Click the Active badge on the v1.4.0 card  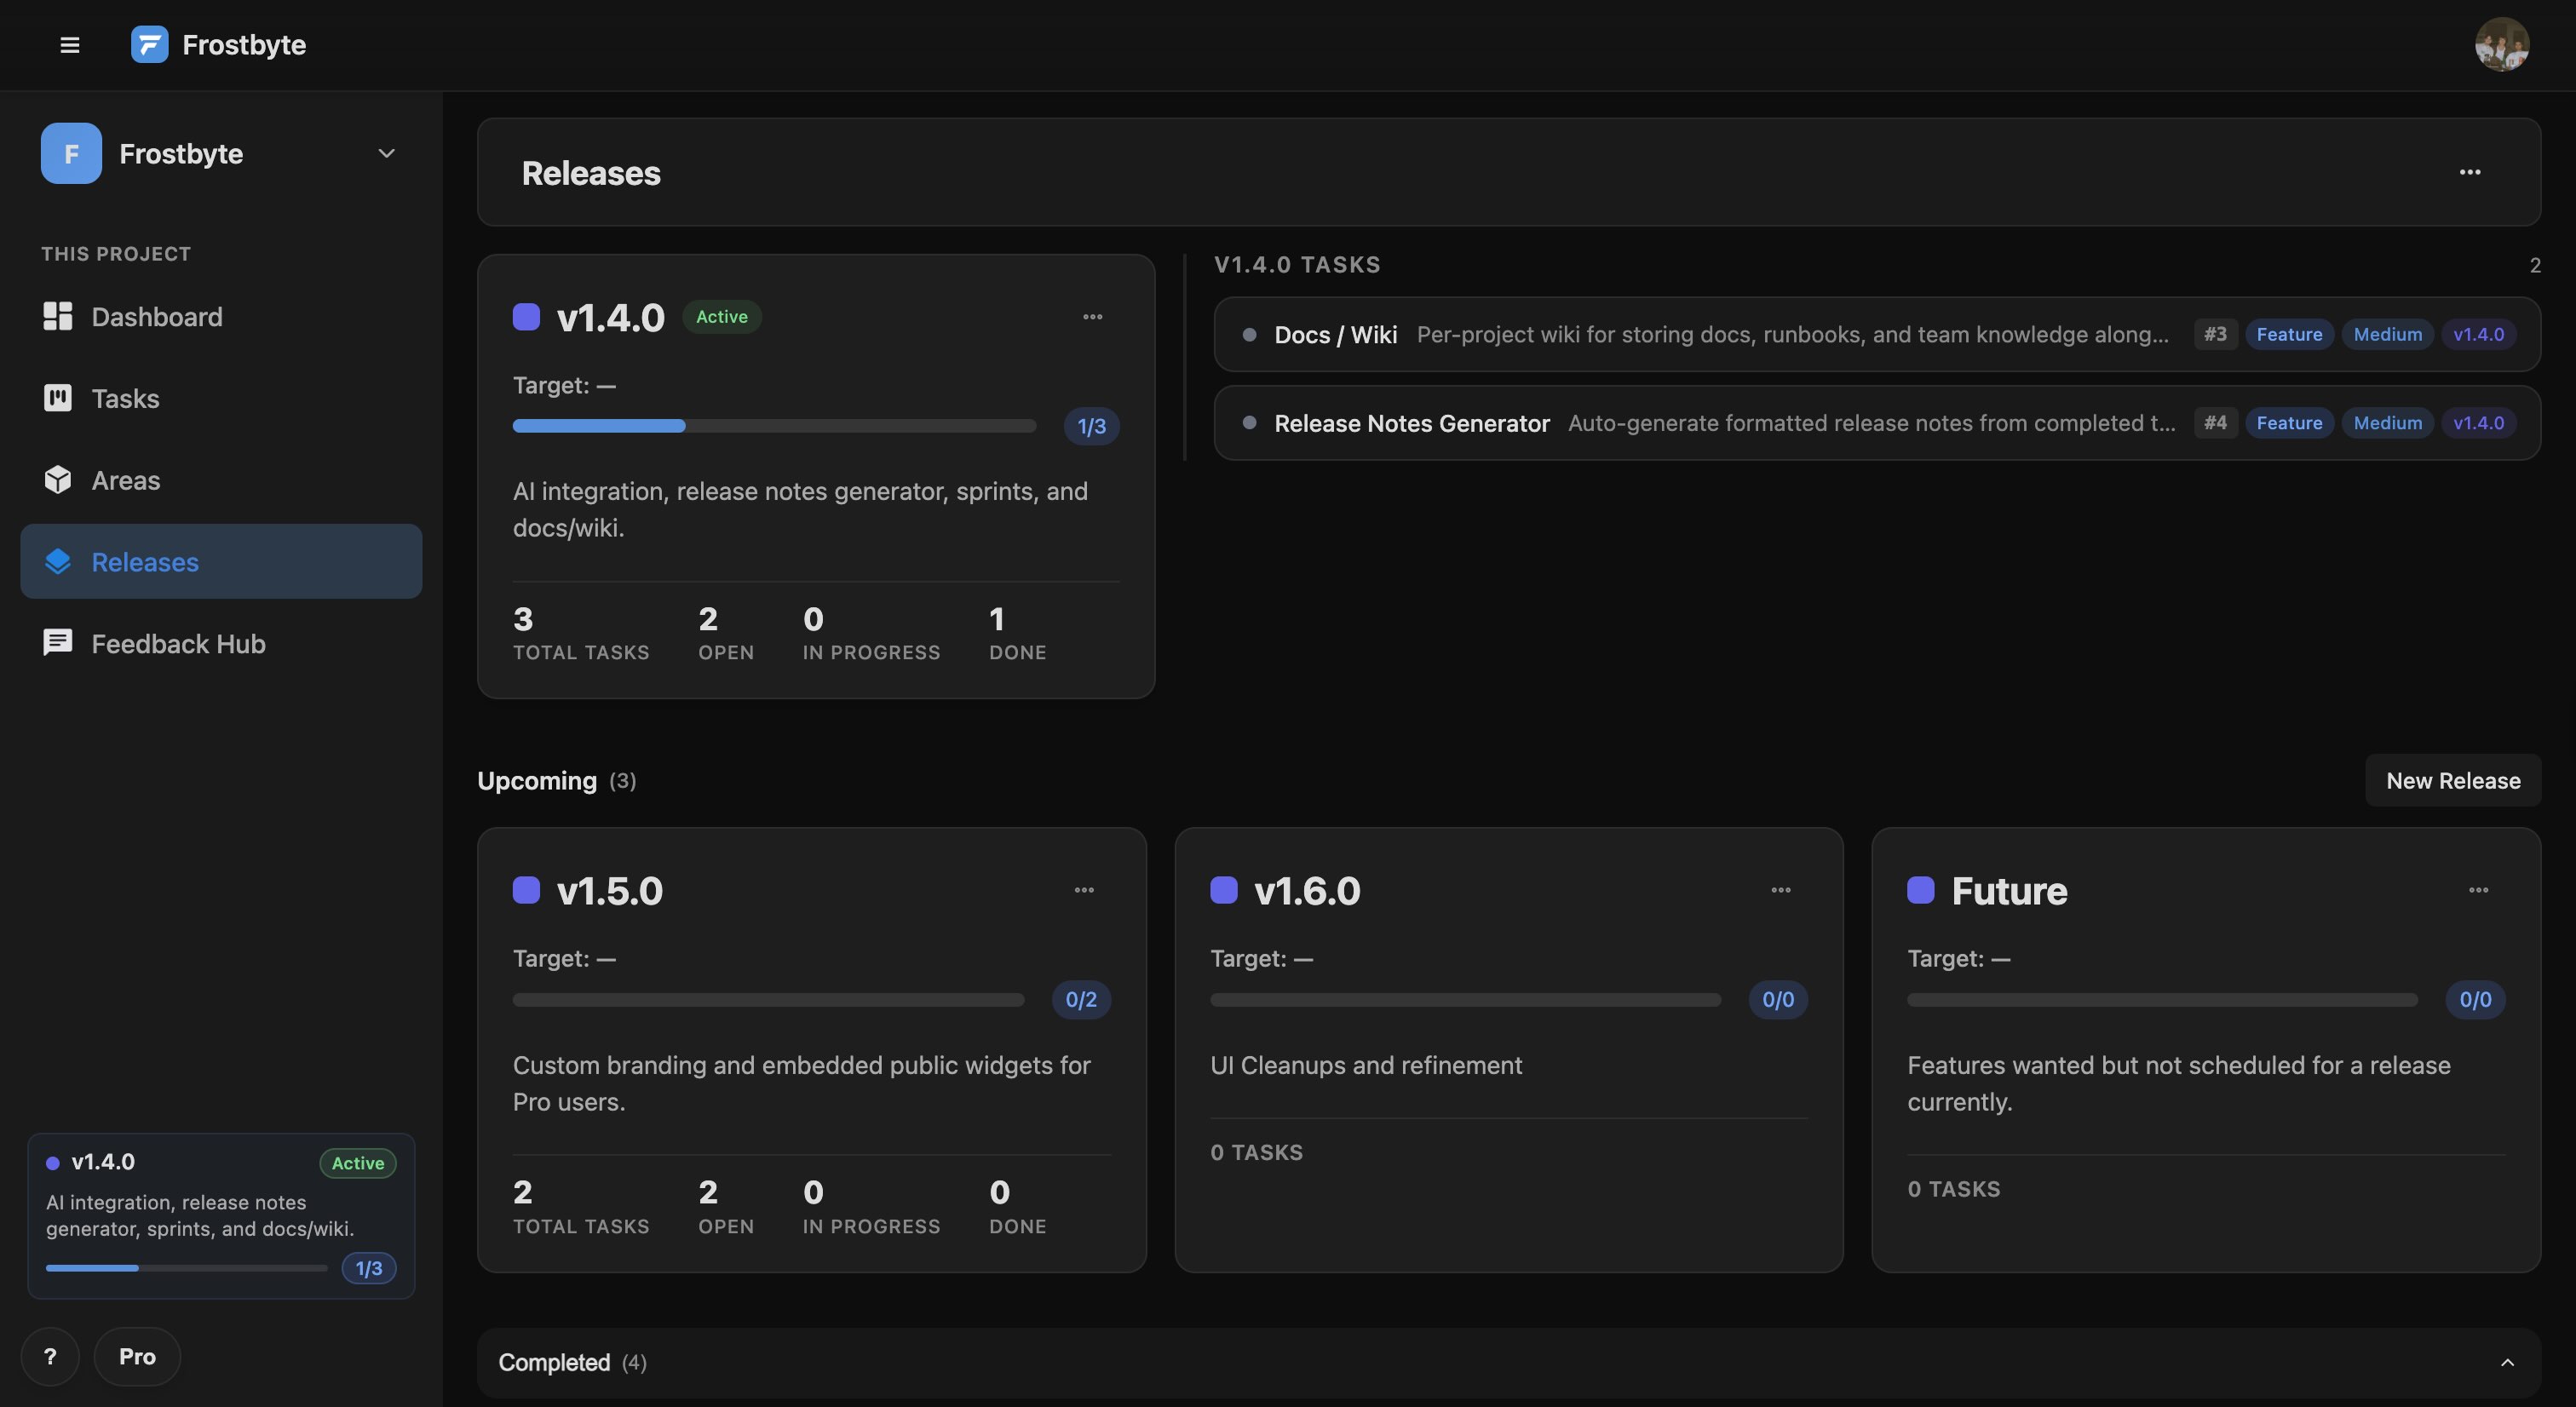coord(722,317)
